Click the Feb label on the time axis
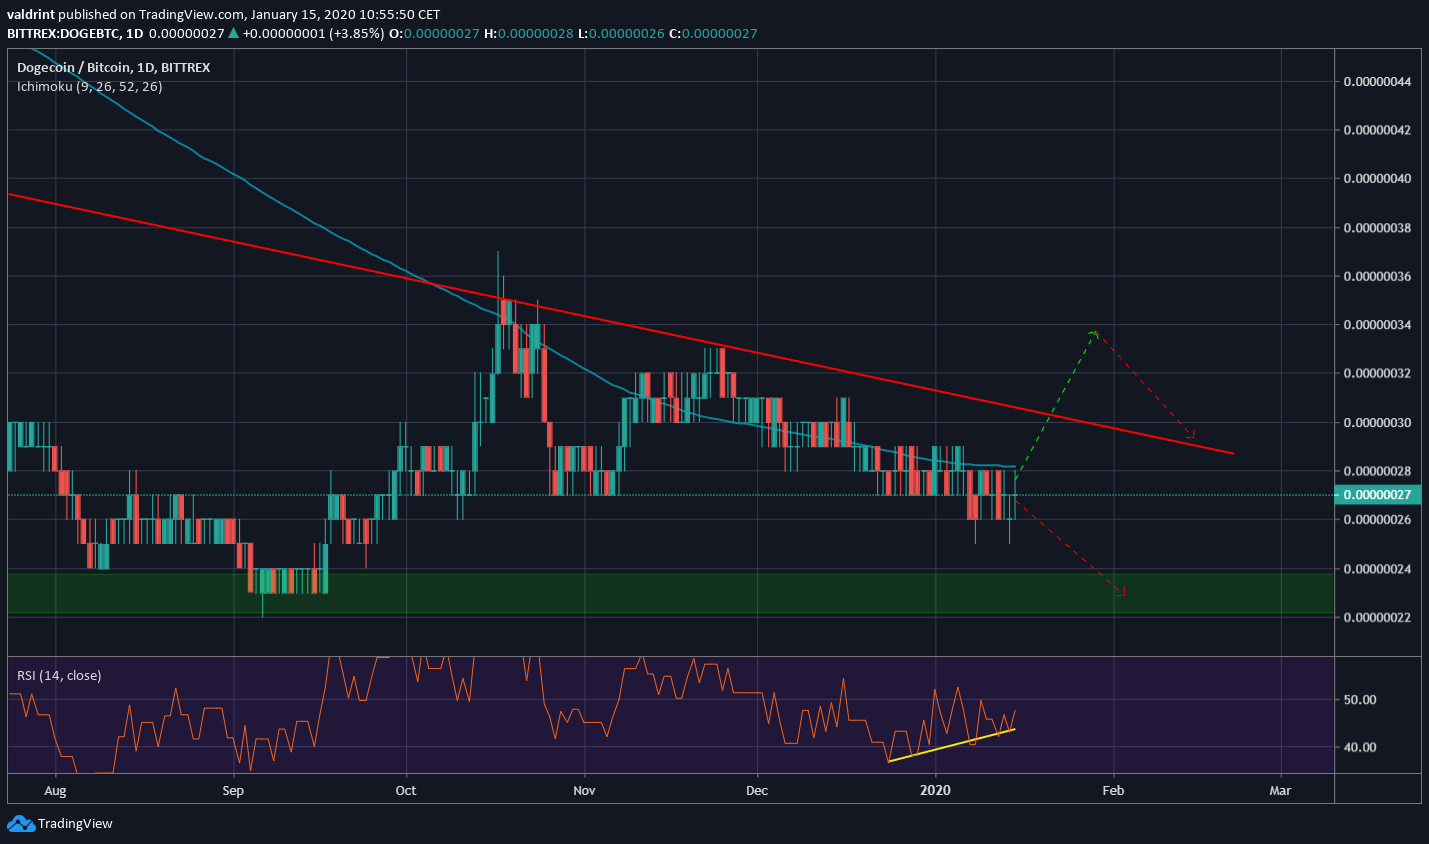 1112,790
